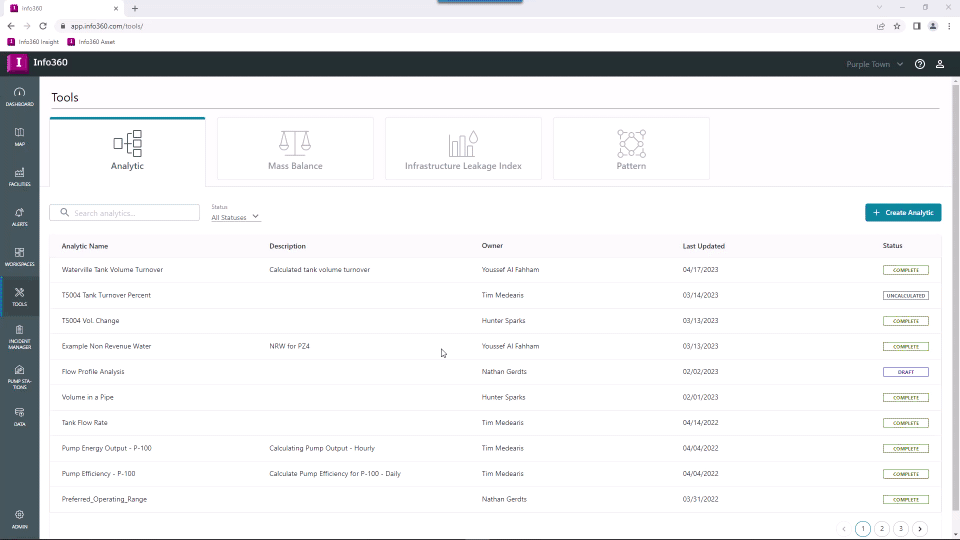Click the browser back arrow
Screen dimensions: 960x540
(x=11, y=26)
